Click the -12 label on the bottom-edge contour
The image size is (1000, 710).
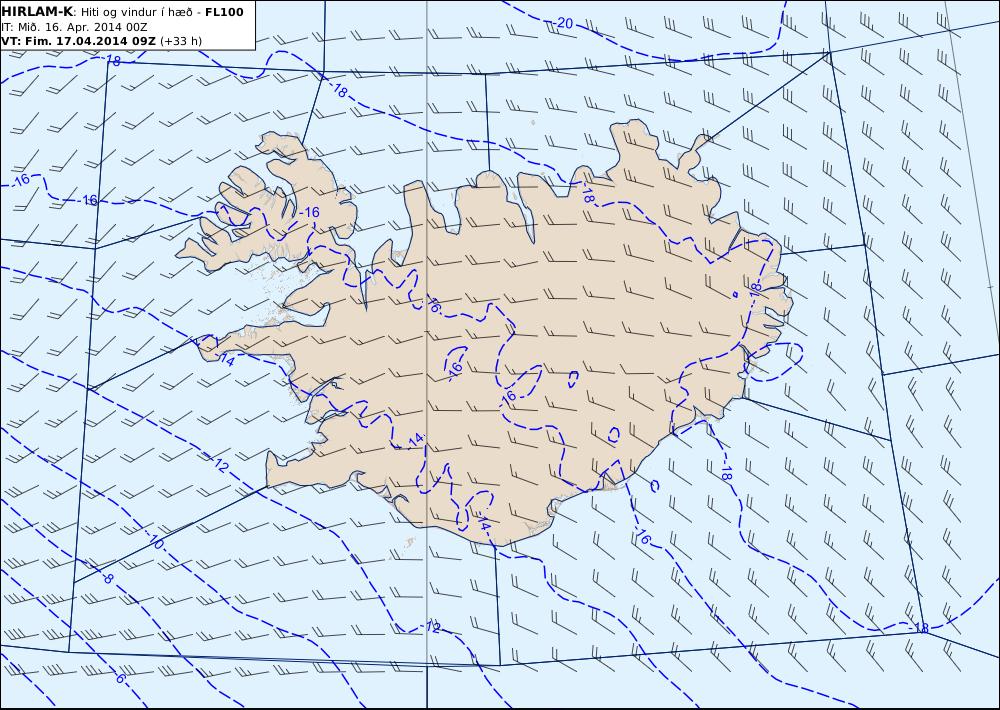(x=432, y=626)
